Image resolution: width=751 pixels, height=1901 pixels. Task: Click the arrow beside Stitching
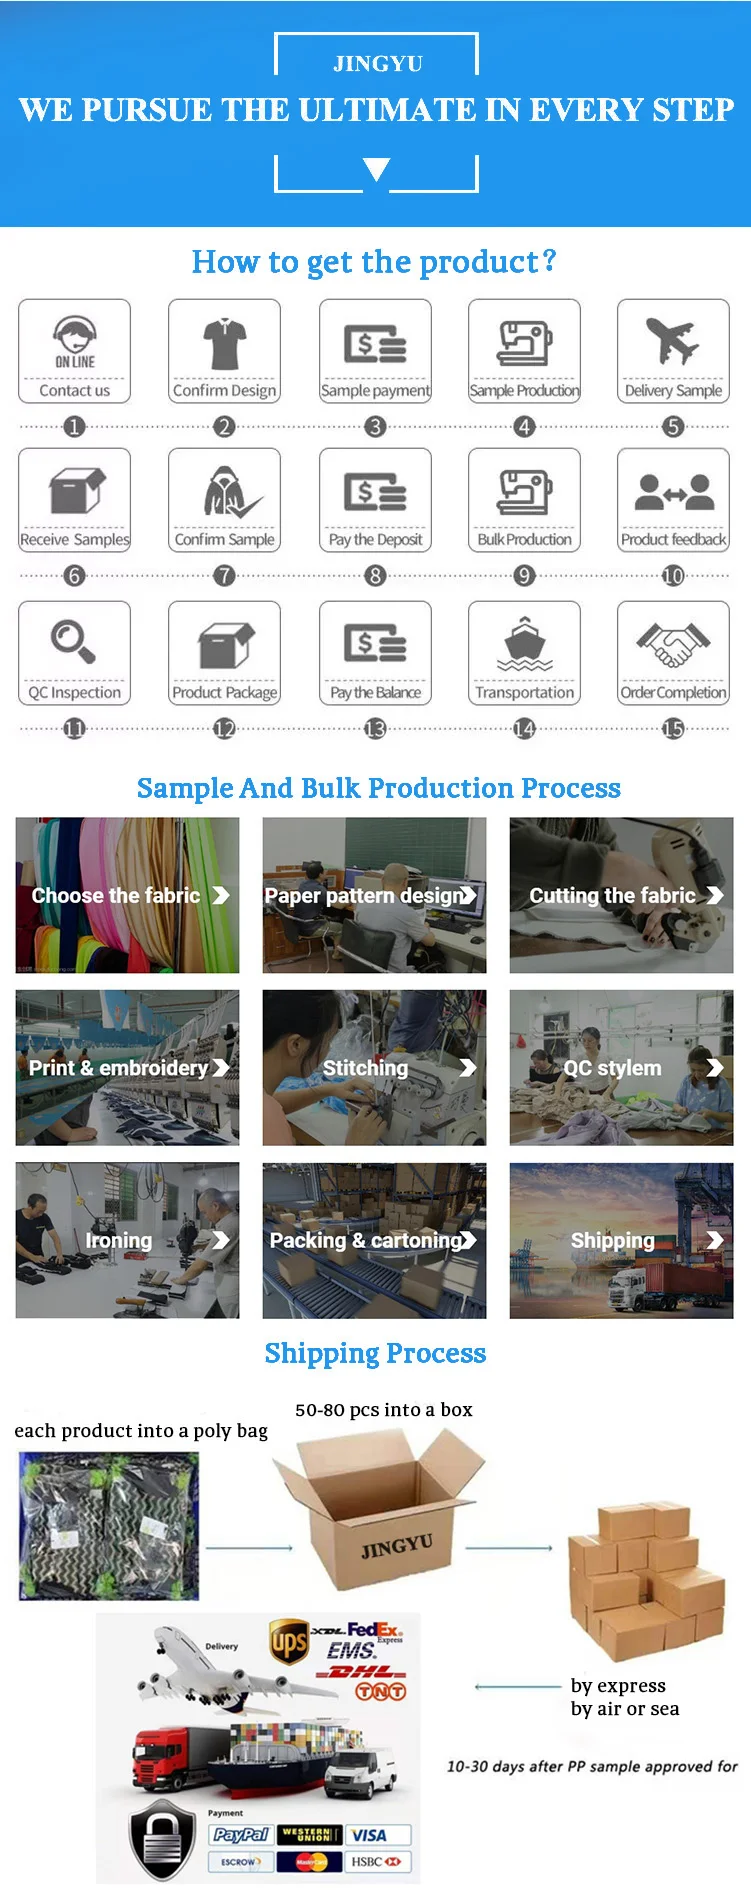(x=467, y=1068)
